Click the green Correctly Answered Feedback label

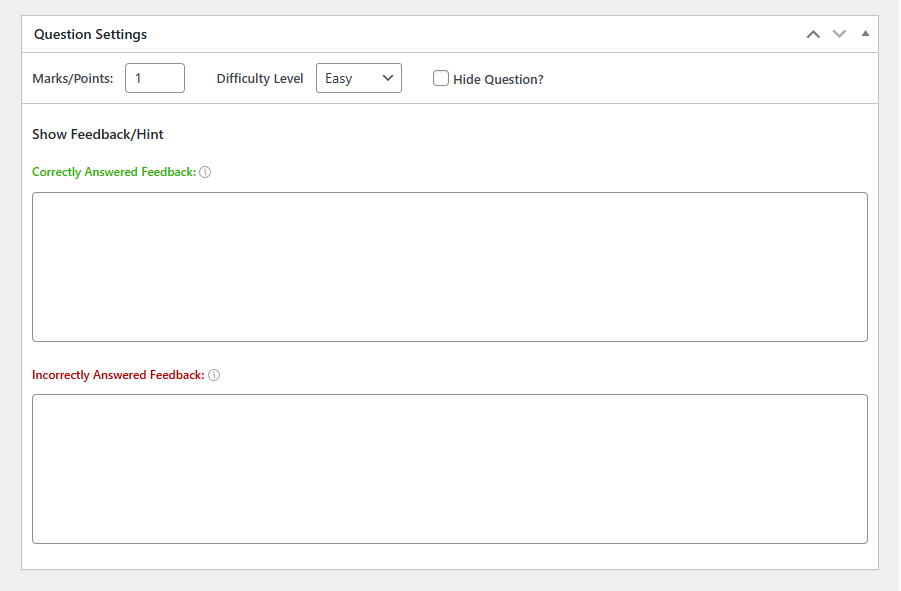[x=114, y=172]
